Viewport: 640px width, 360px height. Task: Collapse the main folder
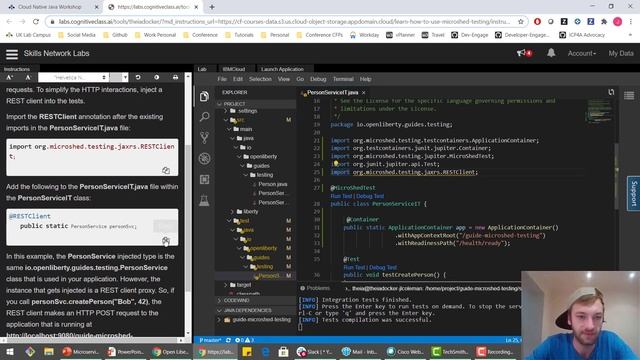pos(229,129)
